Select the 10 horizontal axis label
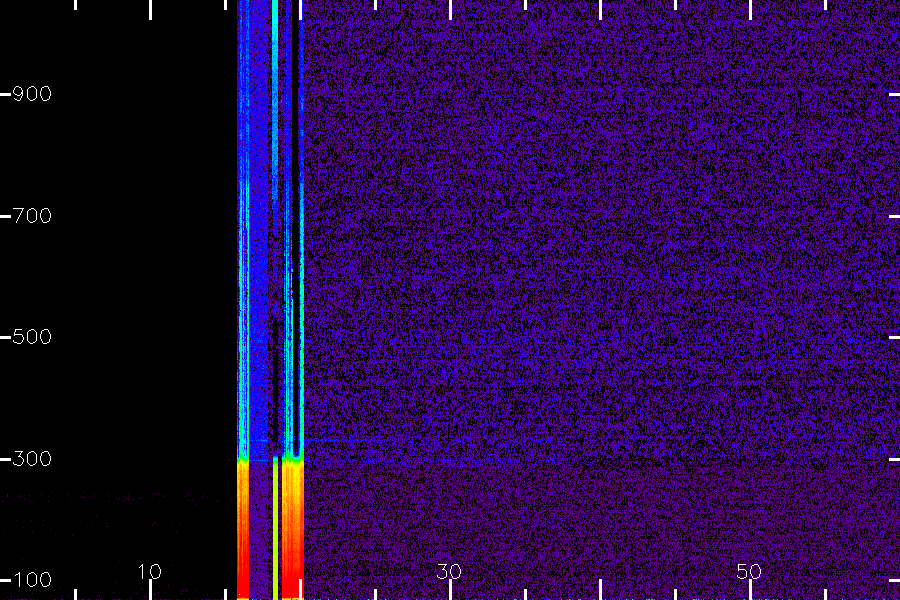Viewport: 900px width, 600px height. pyautogui.click(x=150, y=572)
